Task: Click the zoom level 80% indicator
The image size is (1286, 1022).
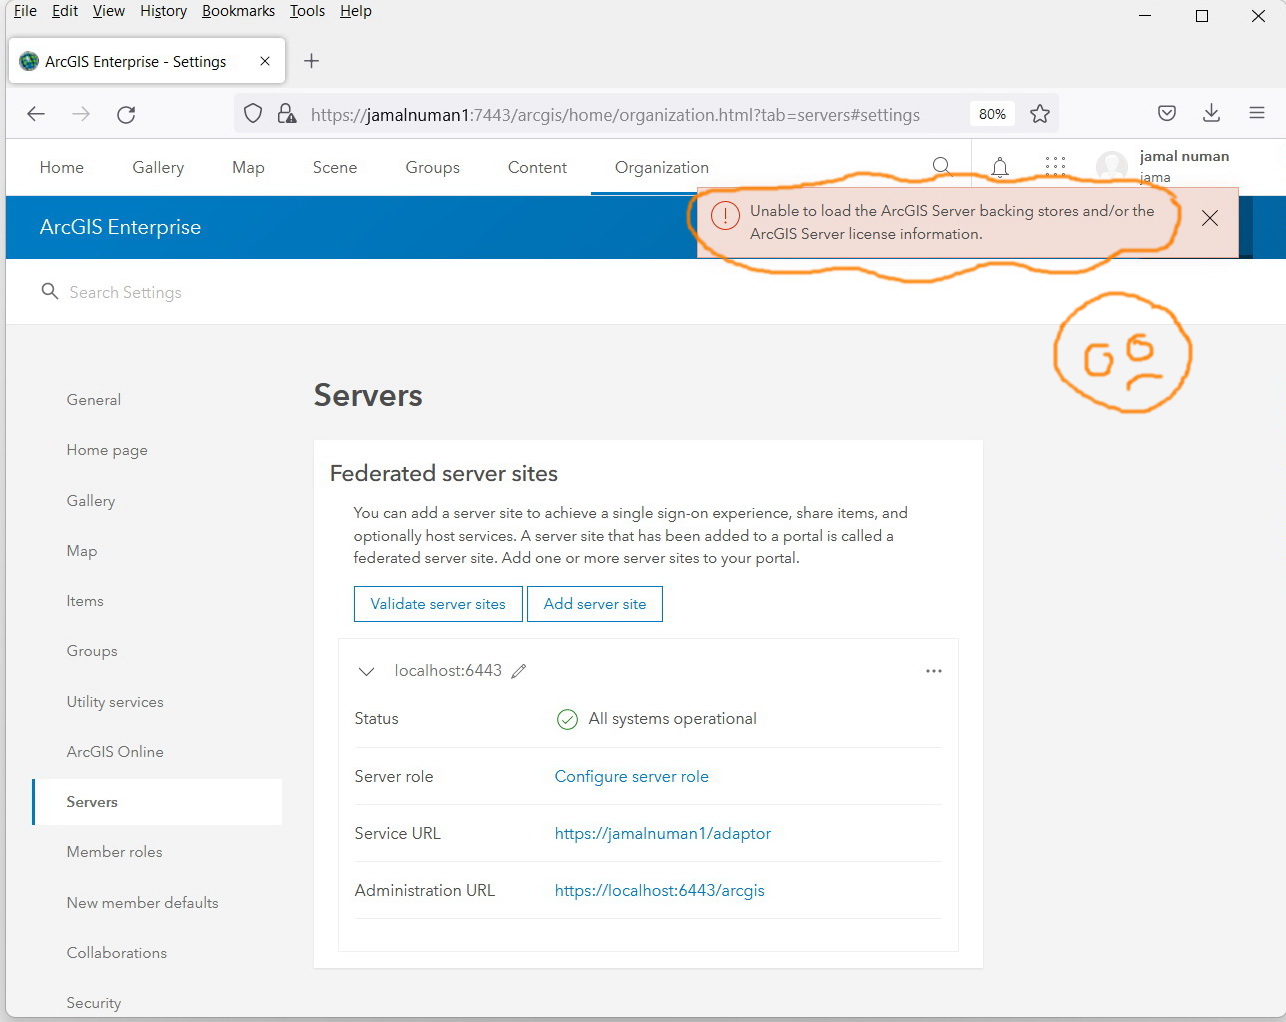Action: [992, 114]
